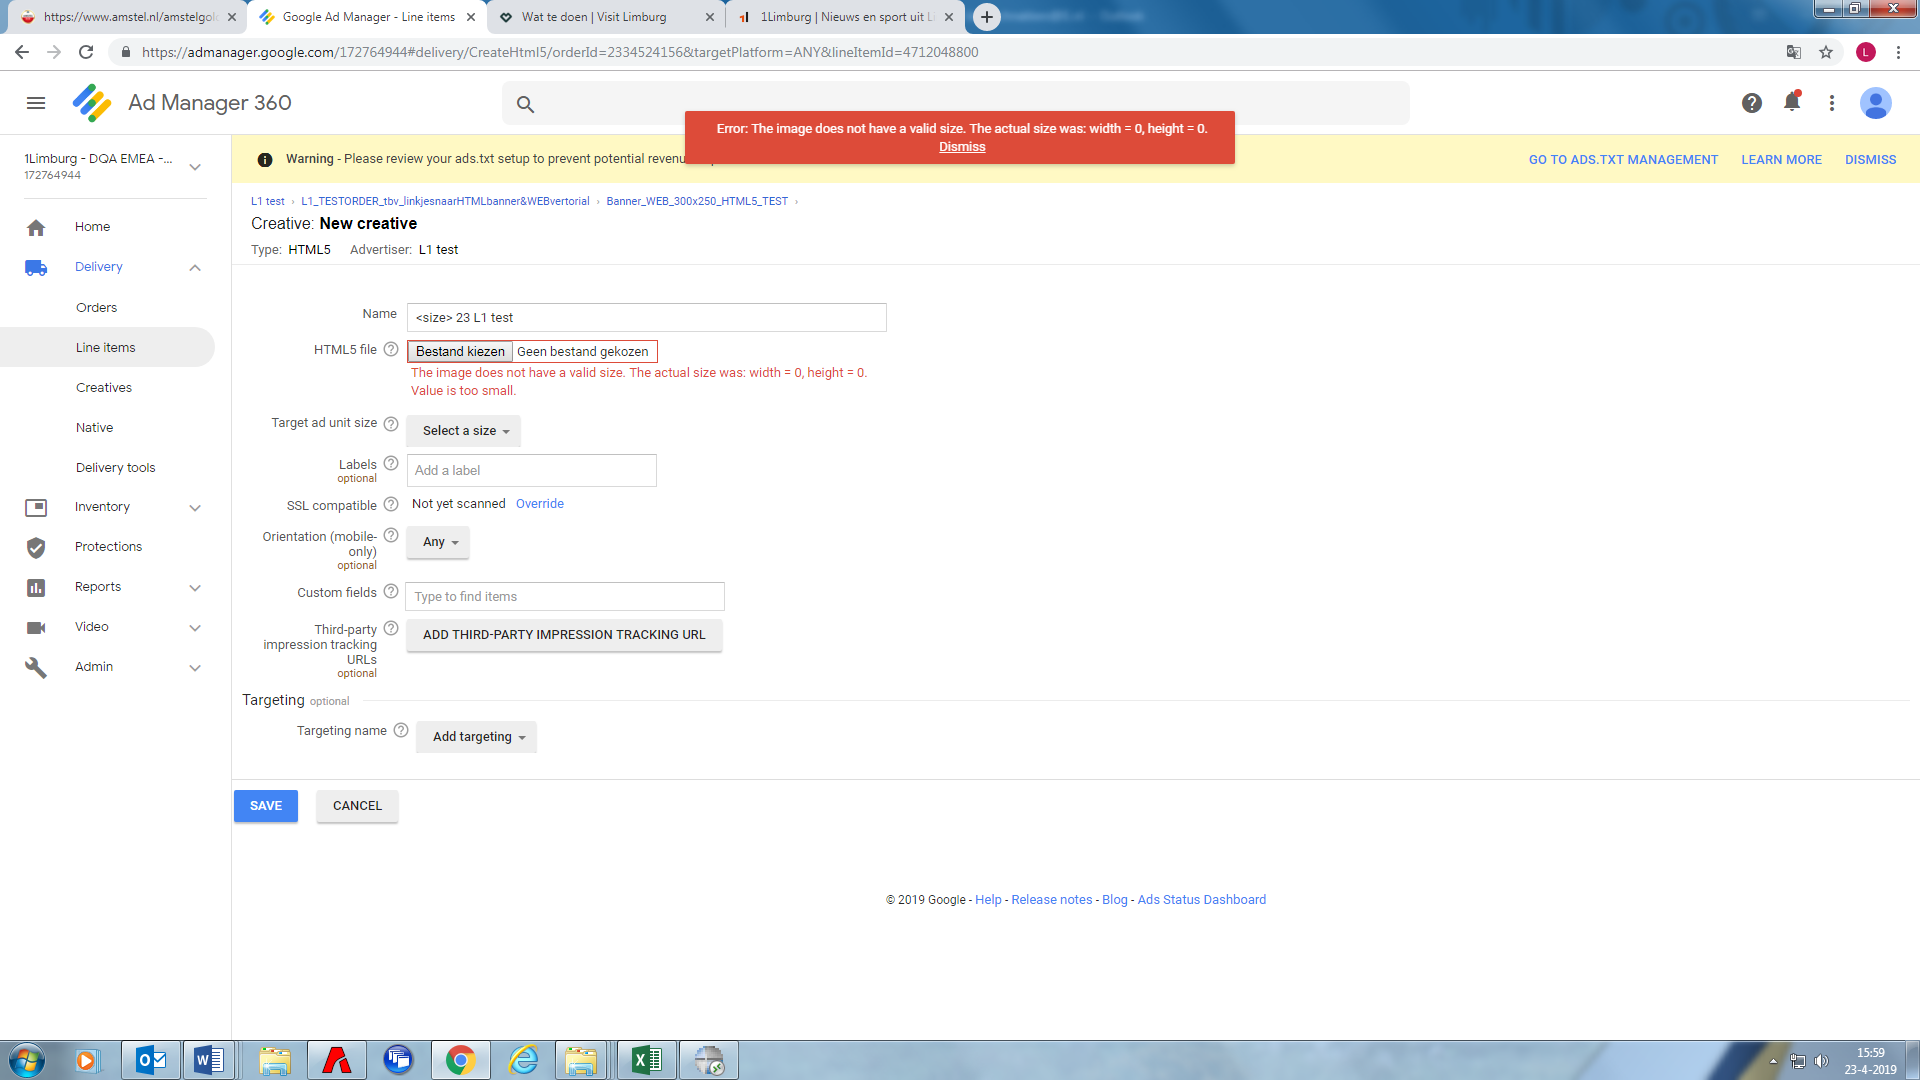Image resolution: width=1920 pixels, height=1080 pixels.
Task: Open the notifications bell
Action: tap(1792, 102)
